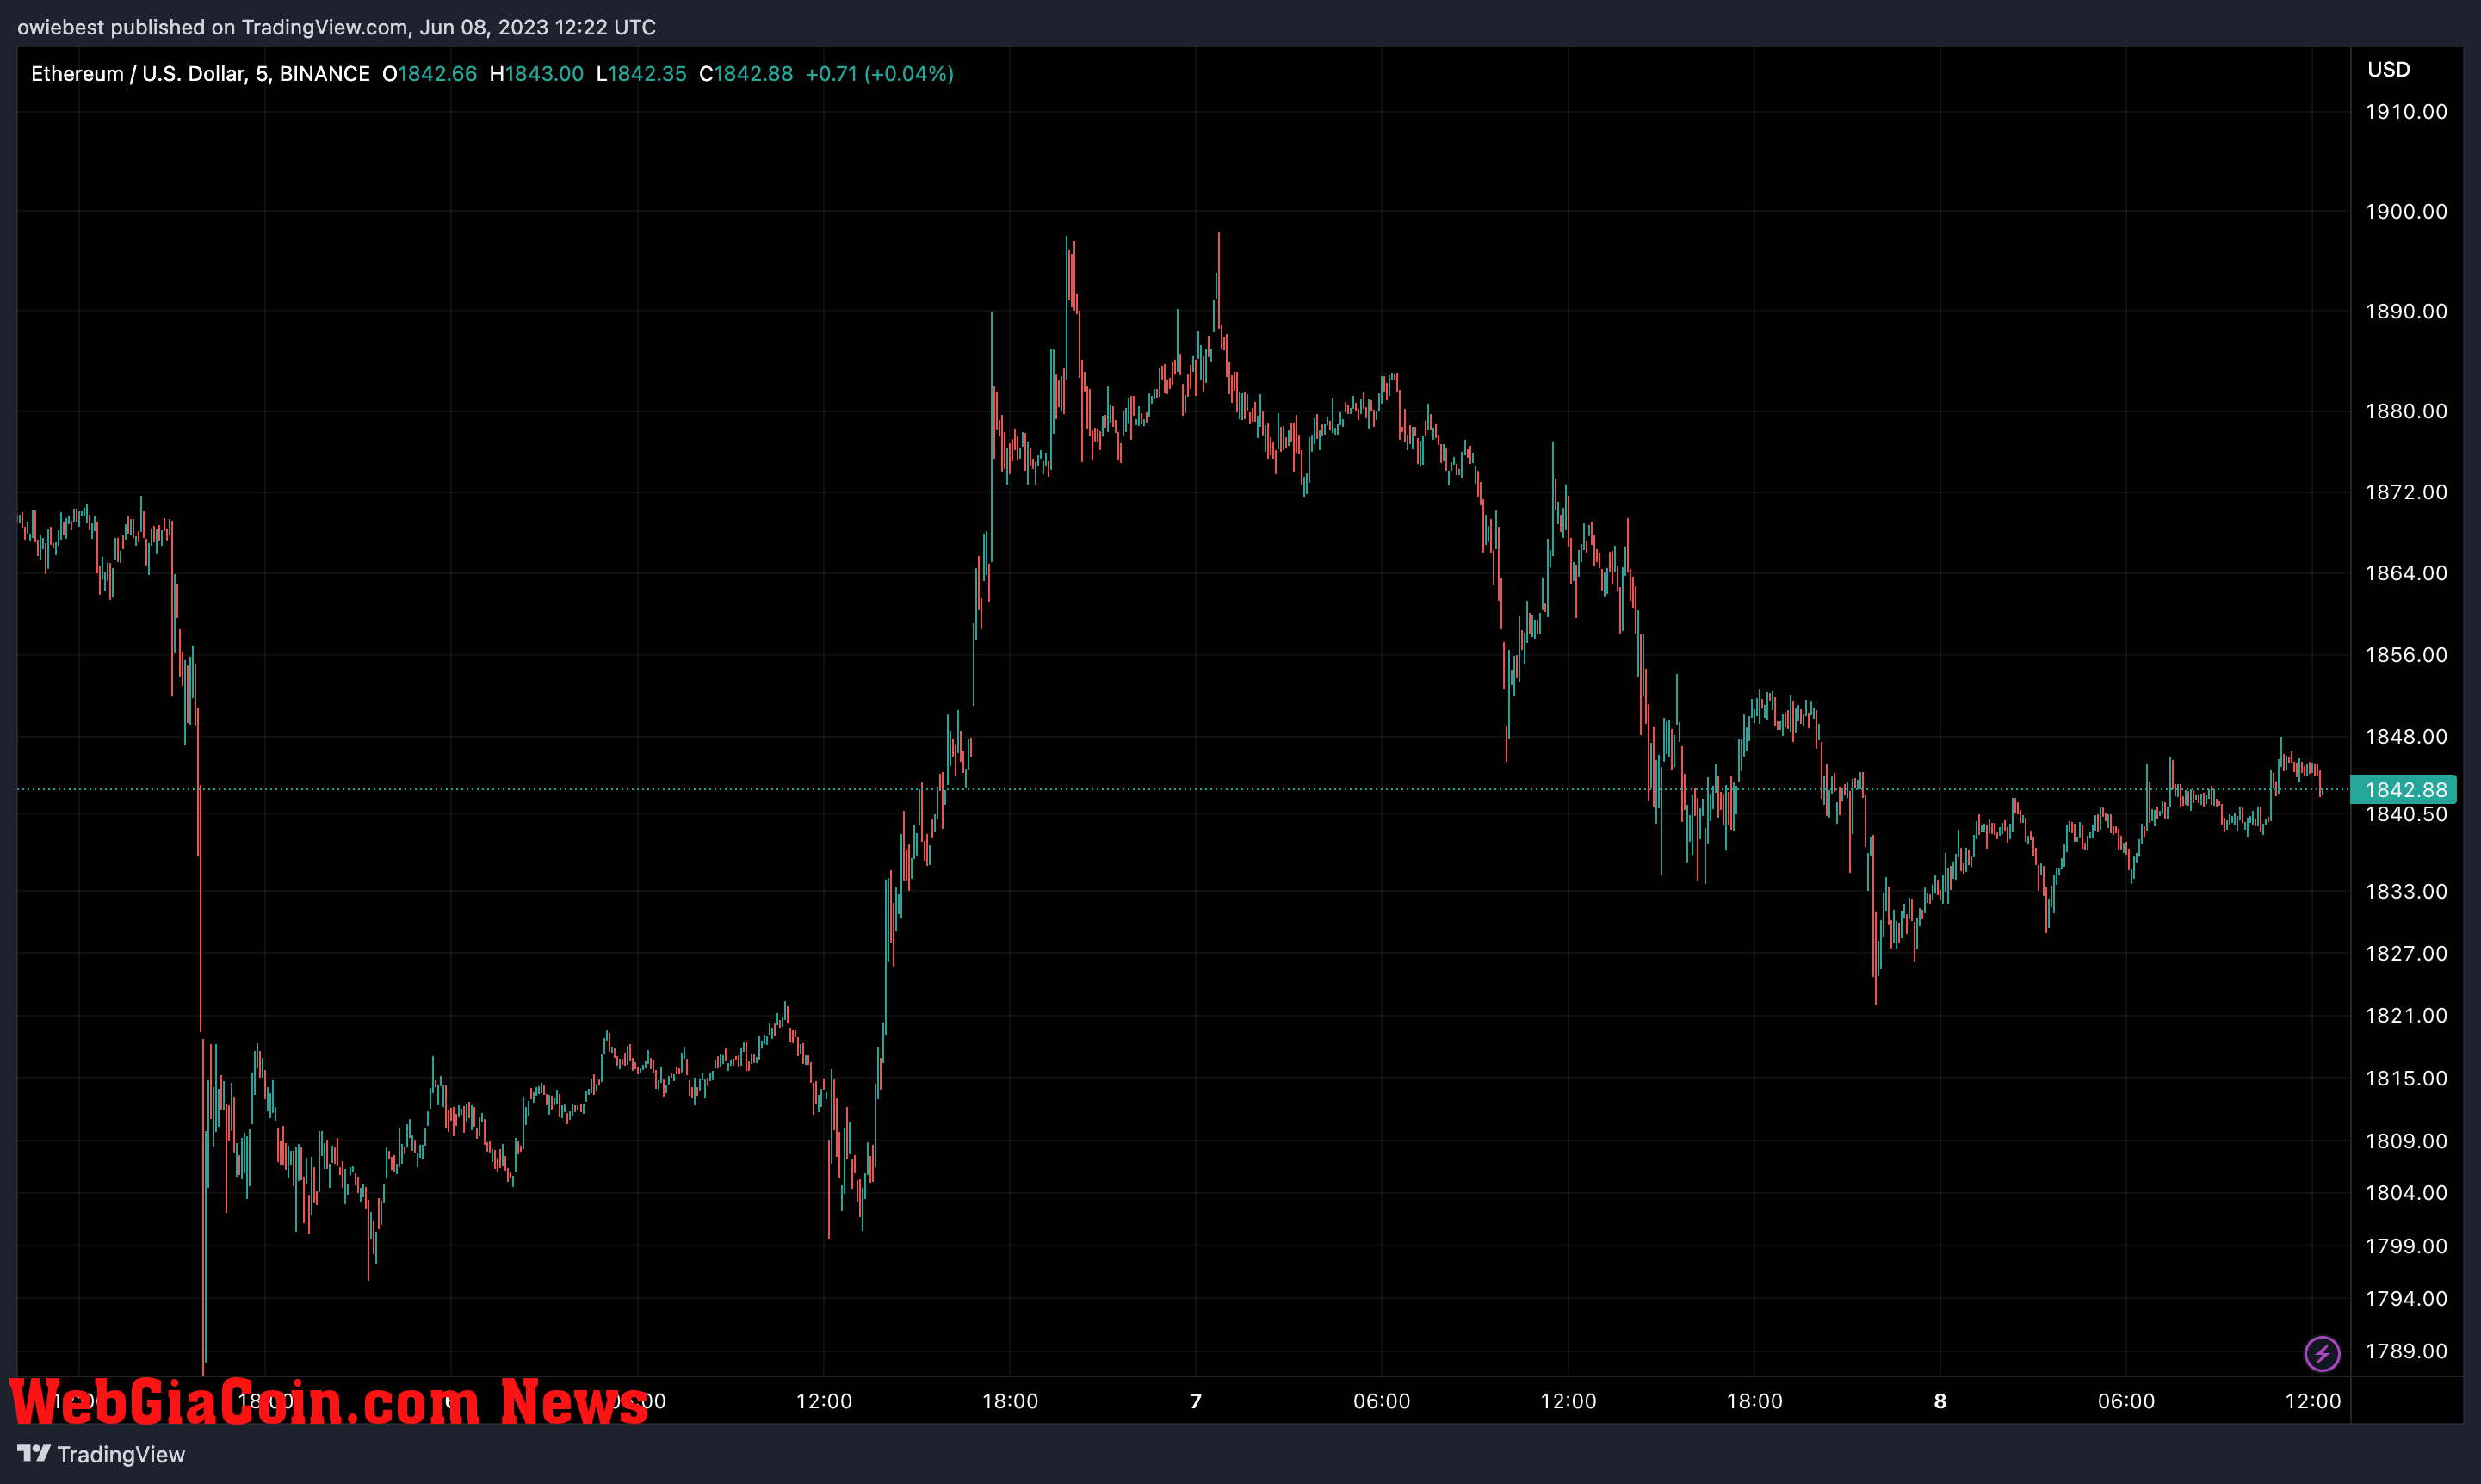Image resolution: width=2481 pixels, height=1484 pixels.
Task: Click the 1821.00 price axis label
Action: point(2406,1016)
